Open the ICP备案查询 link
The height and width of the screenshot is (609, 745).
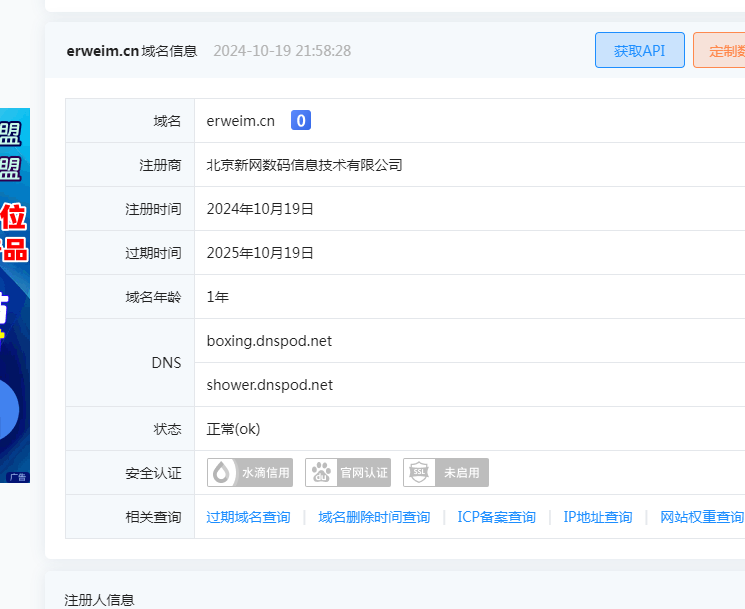click(x=497, y=517)
